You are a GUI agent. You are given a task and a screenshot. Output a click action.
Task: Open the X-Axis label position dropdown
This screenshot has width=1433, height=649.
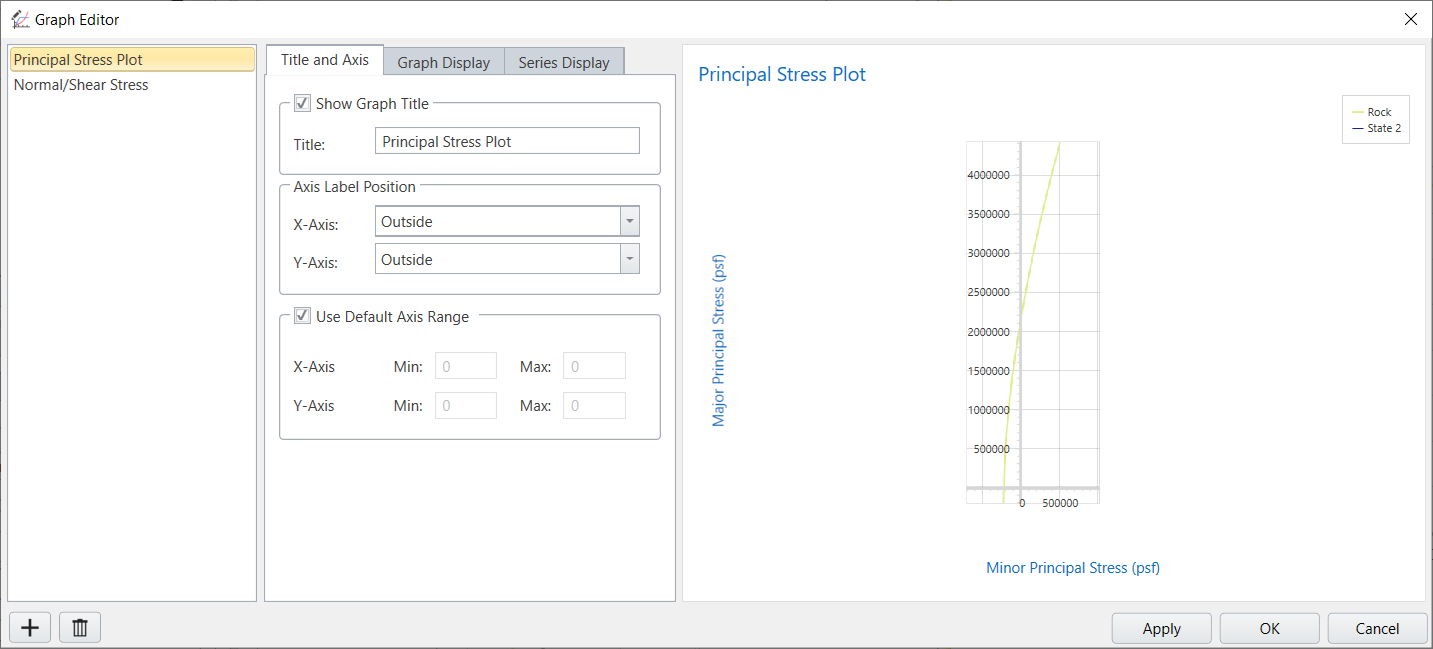point(630,220)
